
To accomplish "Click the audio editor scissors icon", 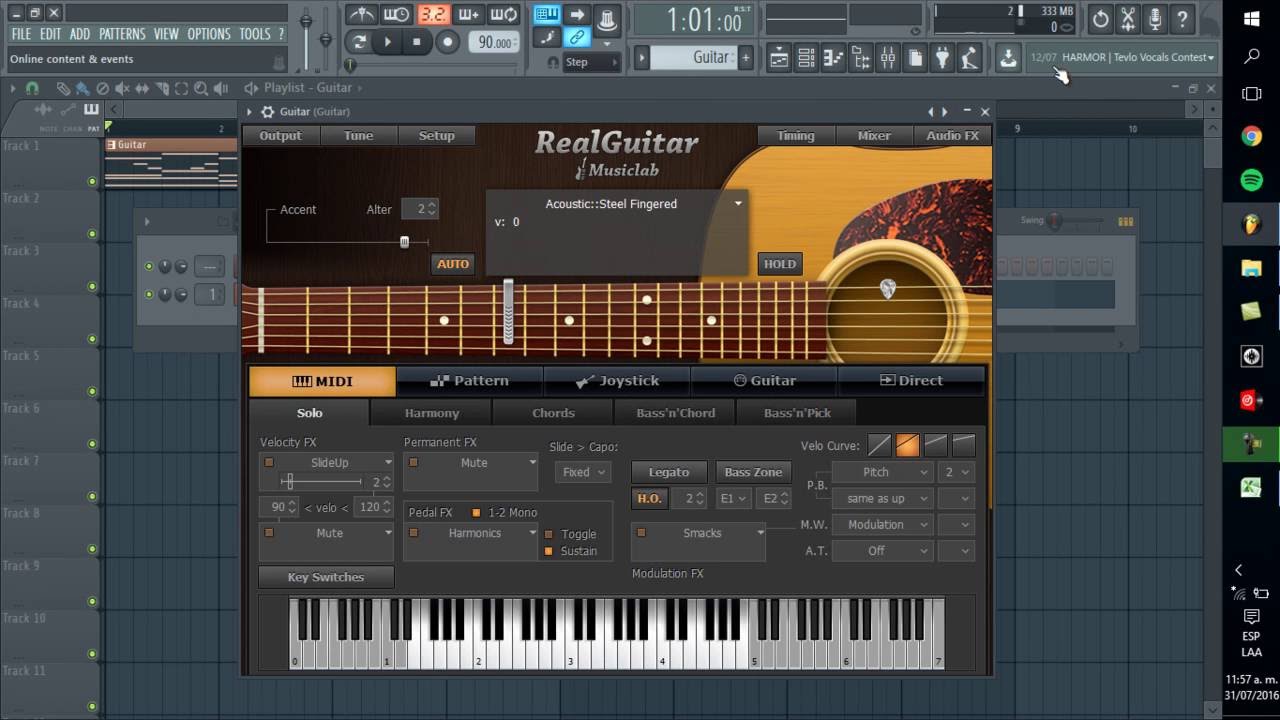I will [1128, 18].
